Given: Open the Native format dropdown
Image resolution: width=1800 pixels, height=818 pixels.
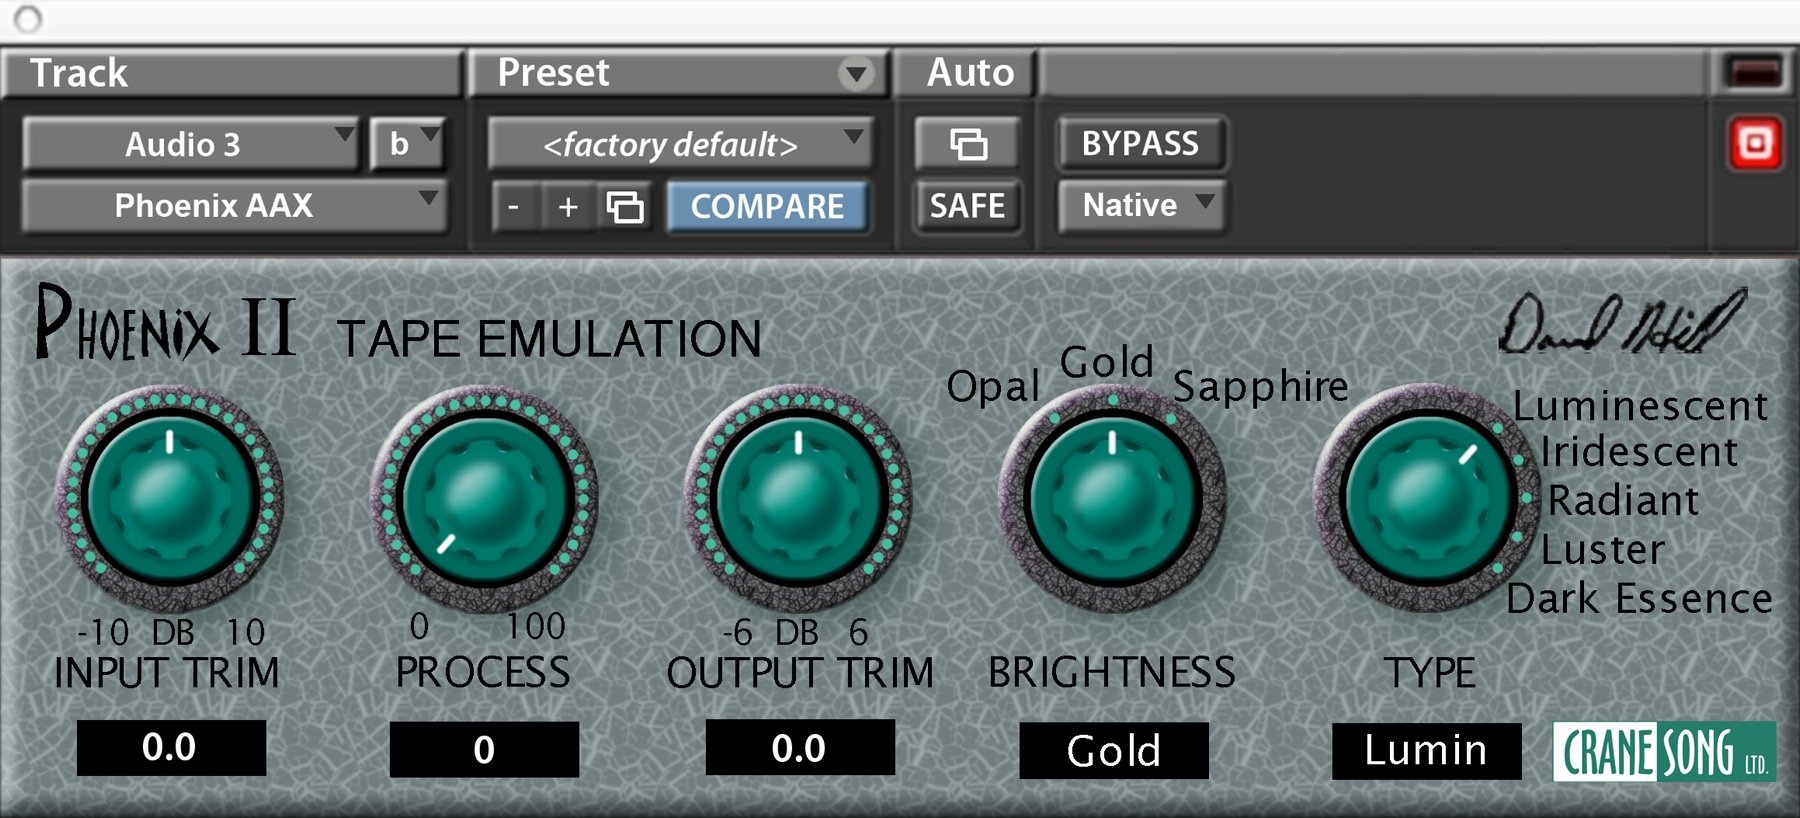Looking at the screenshot, I should pyautogui.click(x=1140, y=205).
